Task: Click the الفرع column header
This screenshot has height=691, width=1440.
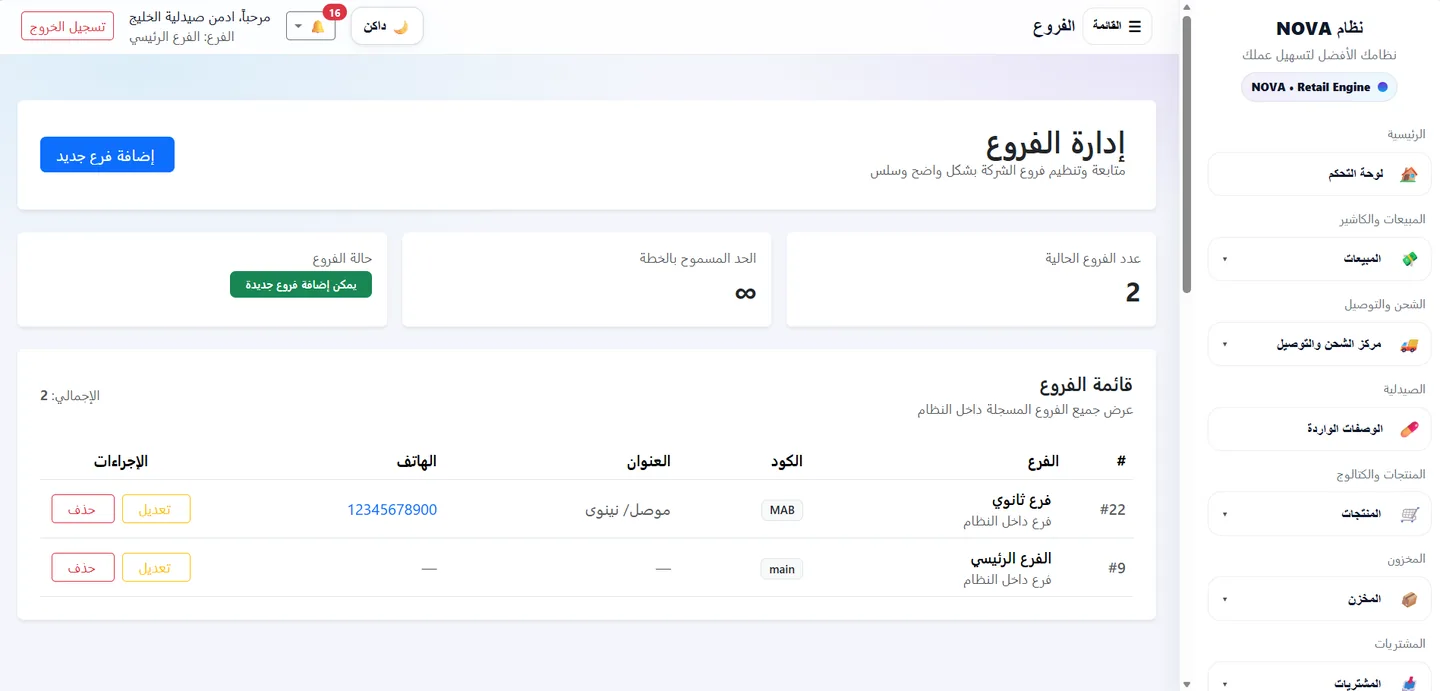Action: (x=1042, y=461)
